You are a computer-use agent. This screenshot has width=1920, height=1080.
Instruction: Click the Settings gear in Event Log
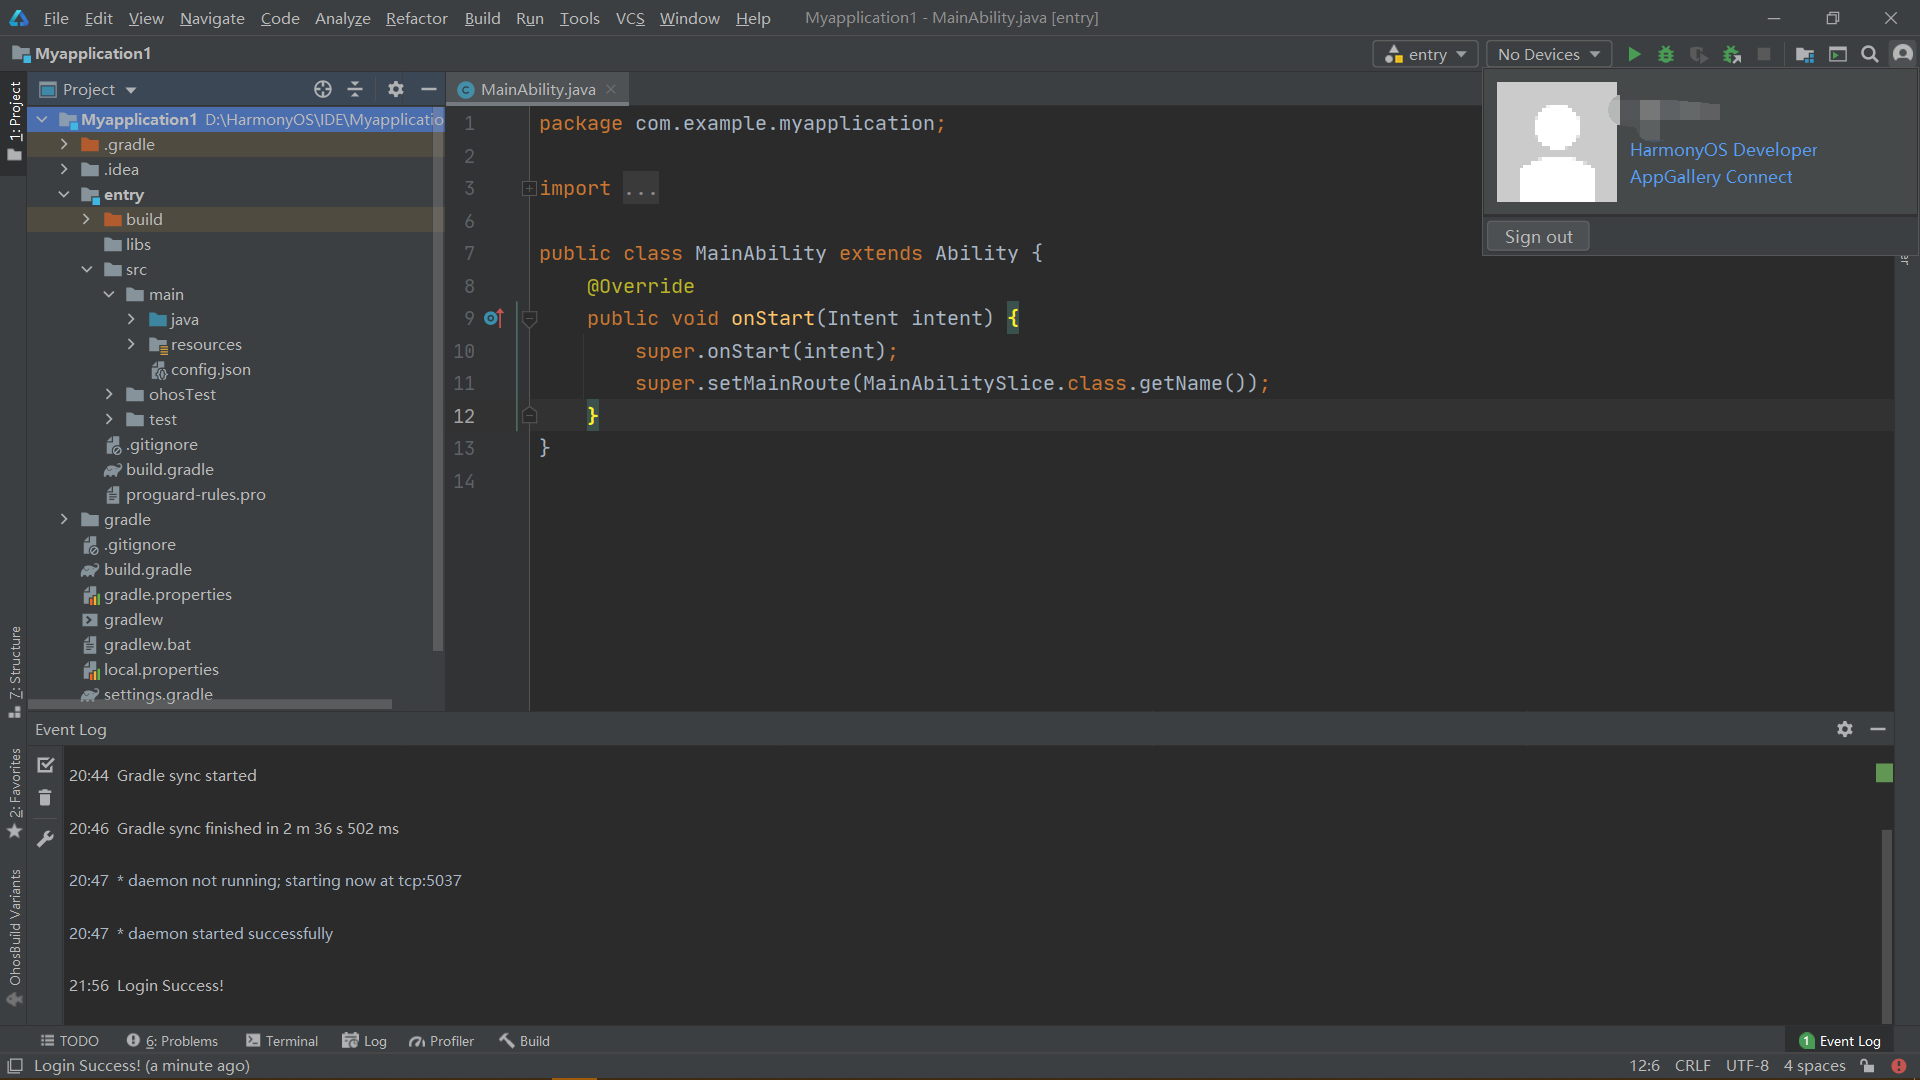click(x=1845, y=728)
